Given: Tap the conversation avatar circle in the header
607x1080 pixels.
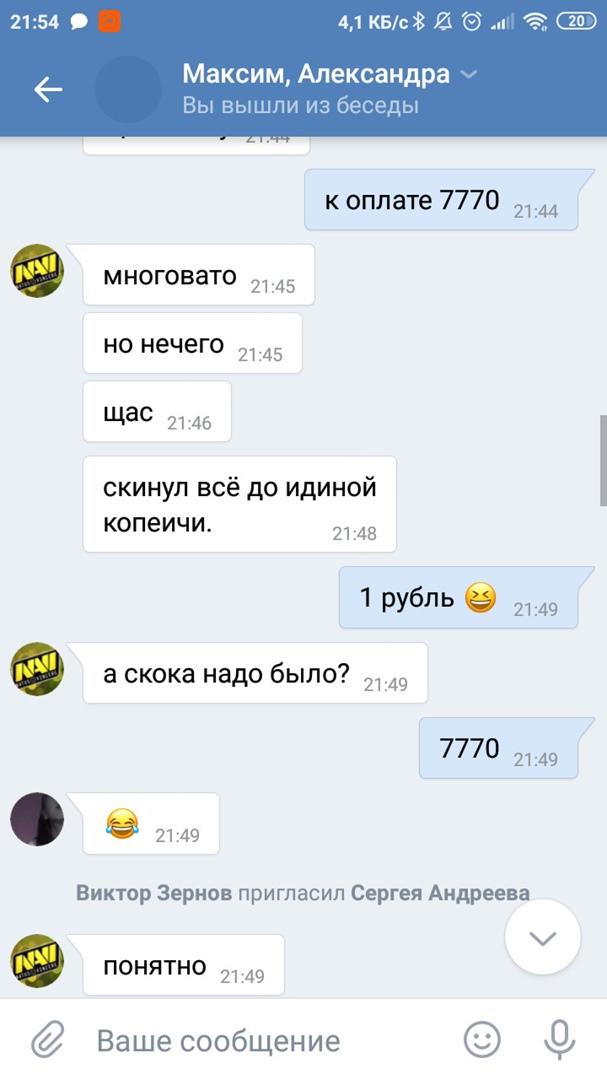Looking at the screenshot, I should (128, 90).
